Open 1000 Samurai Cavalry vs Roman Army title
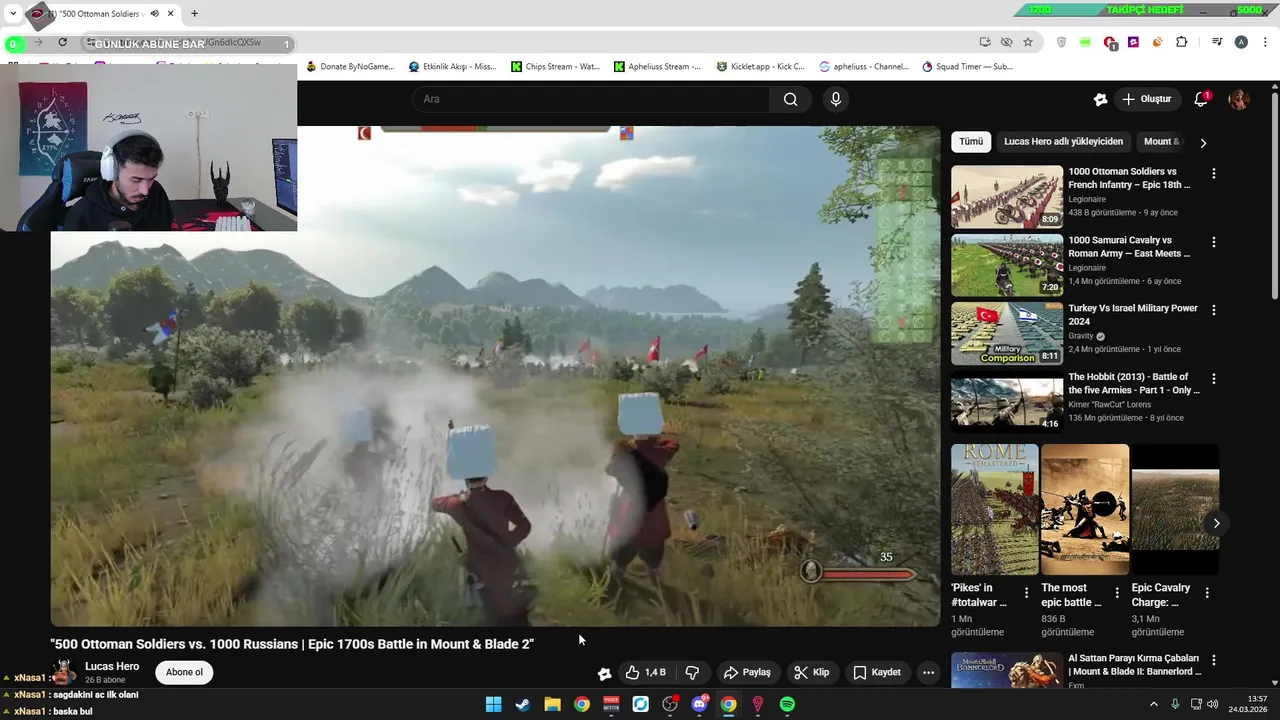The image size is (1280, 720). (1129, 247)
